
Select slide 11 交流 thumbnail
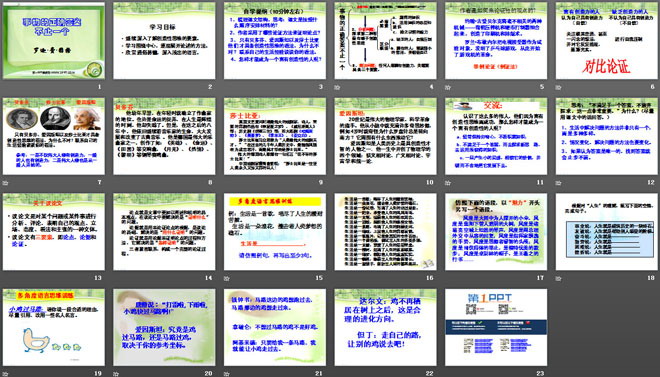(496, 136)
